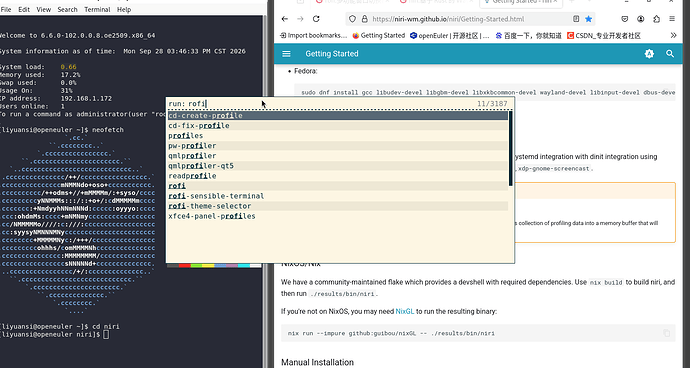Open the openEuler bookmark

pyautogui.click(x=449, y=36)
